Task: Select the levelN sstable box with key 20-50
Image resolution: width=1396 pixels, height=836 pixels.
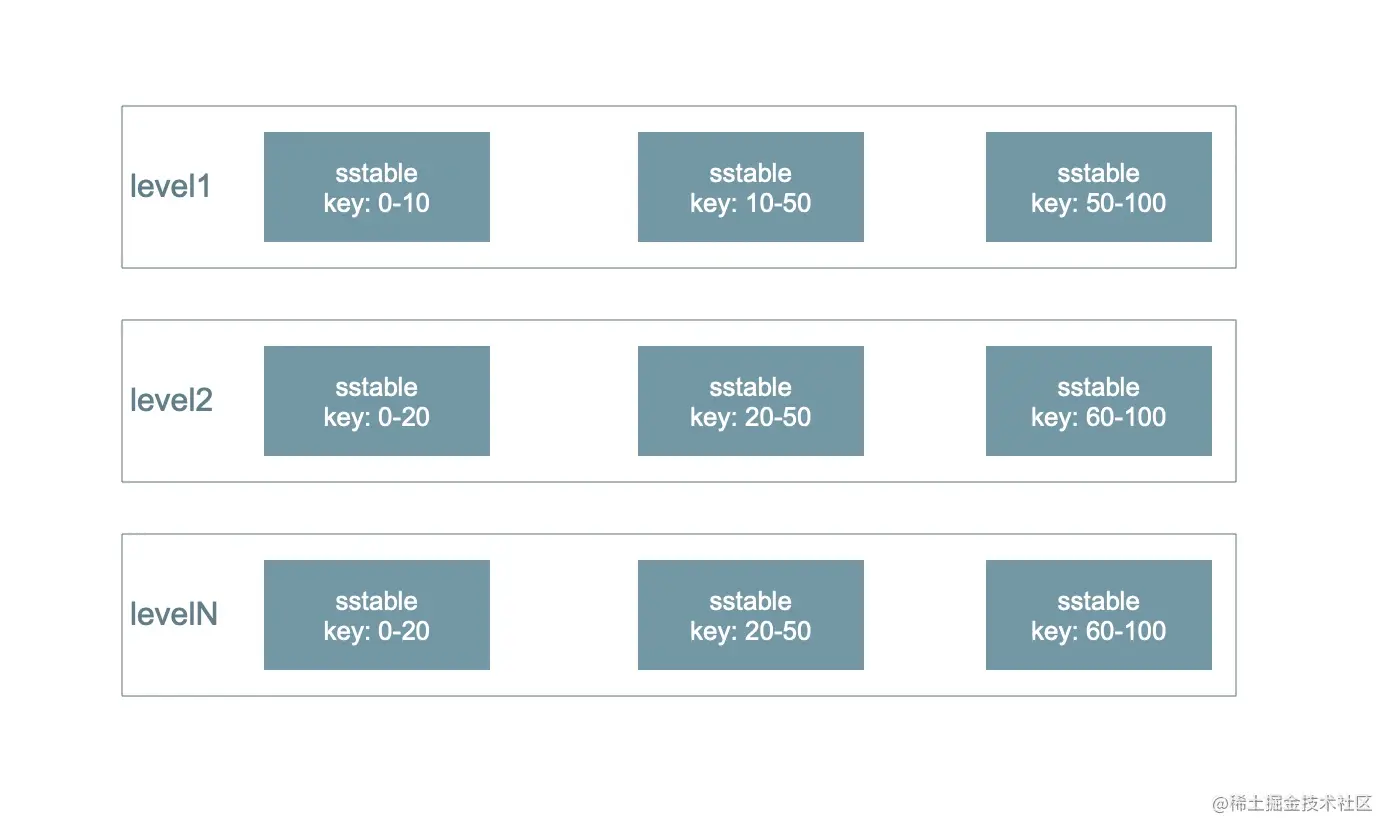Action: (x=751, y=615)
